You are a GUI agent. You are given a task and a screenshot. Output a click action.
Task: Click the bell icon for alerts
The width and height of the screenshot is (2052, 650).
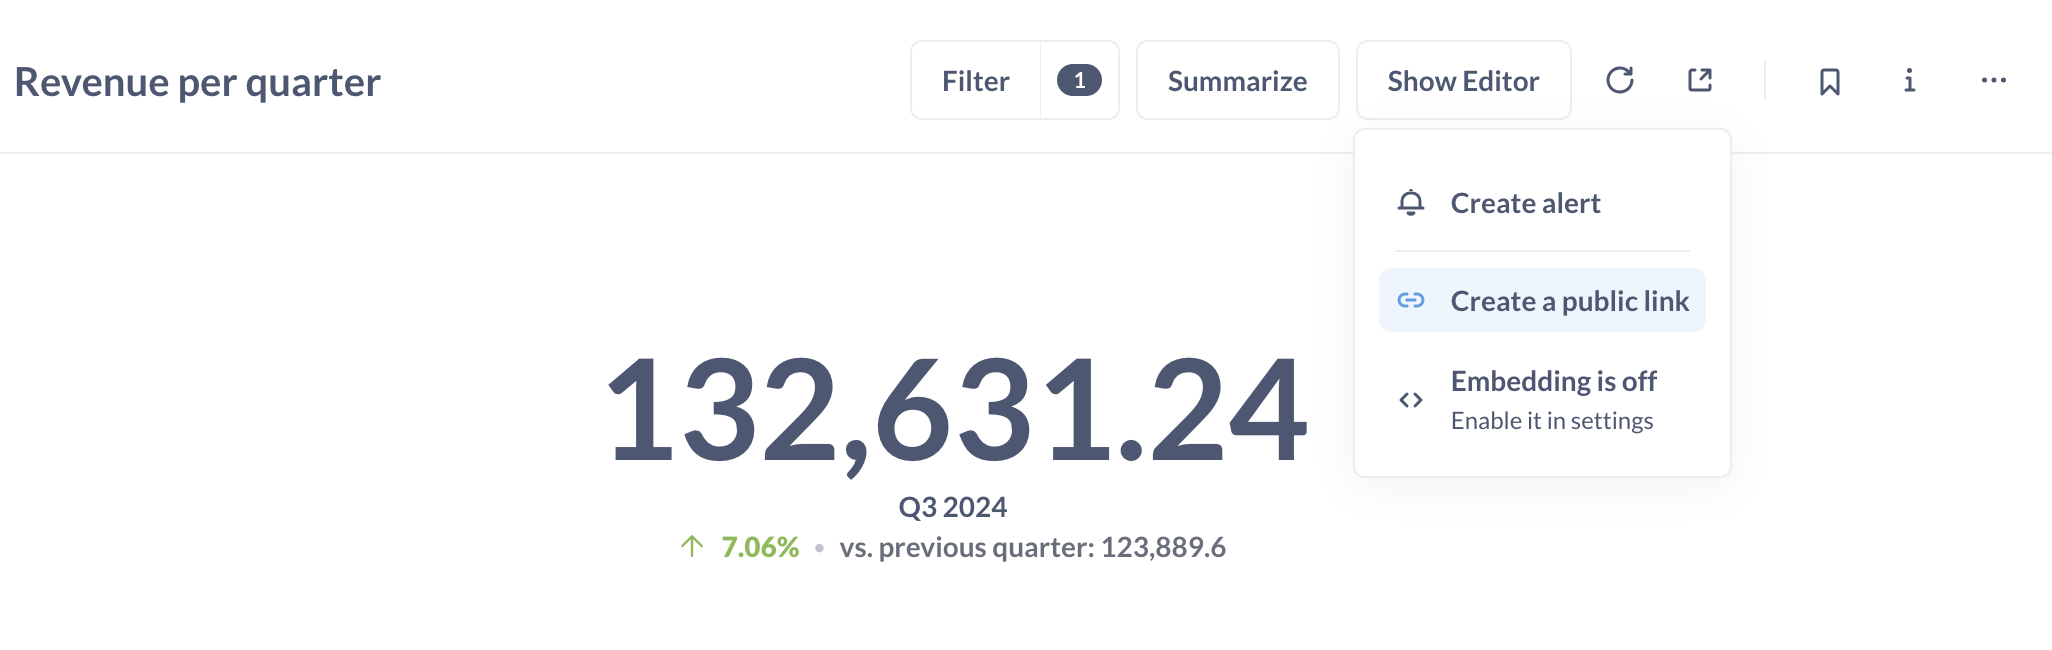1411,203
